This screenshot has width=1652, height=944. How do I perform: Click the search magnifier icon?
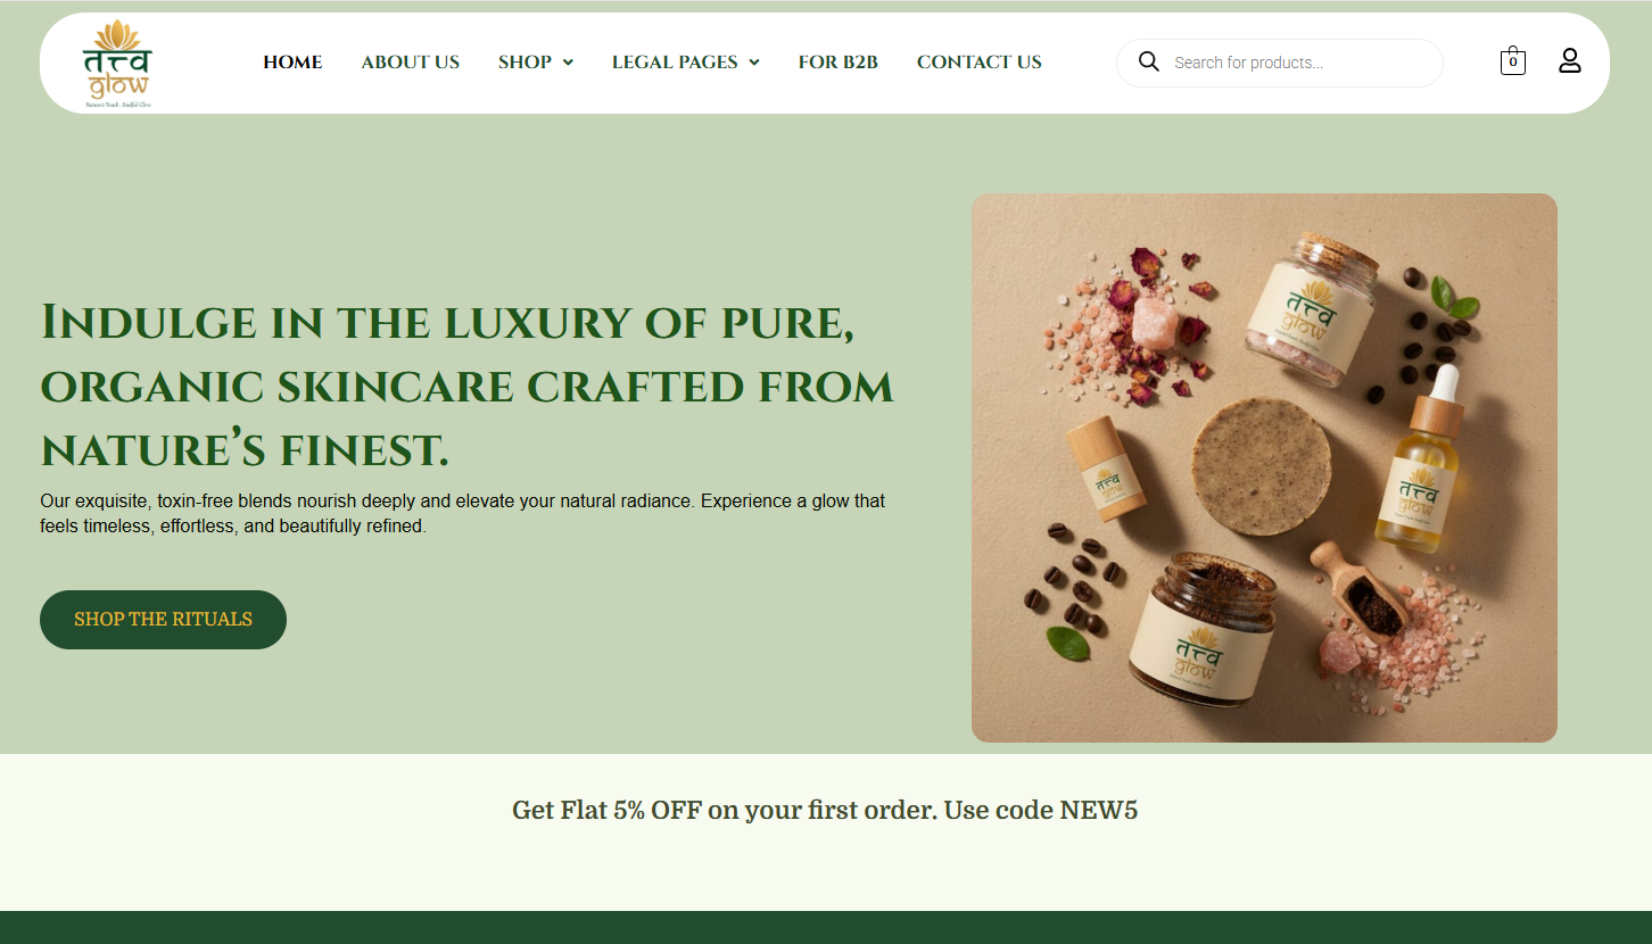(x=1149, y=62)
